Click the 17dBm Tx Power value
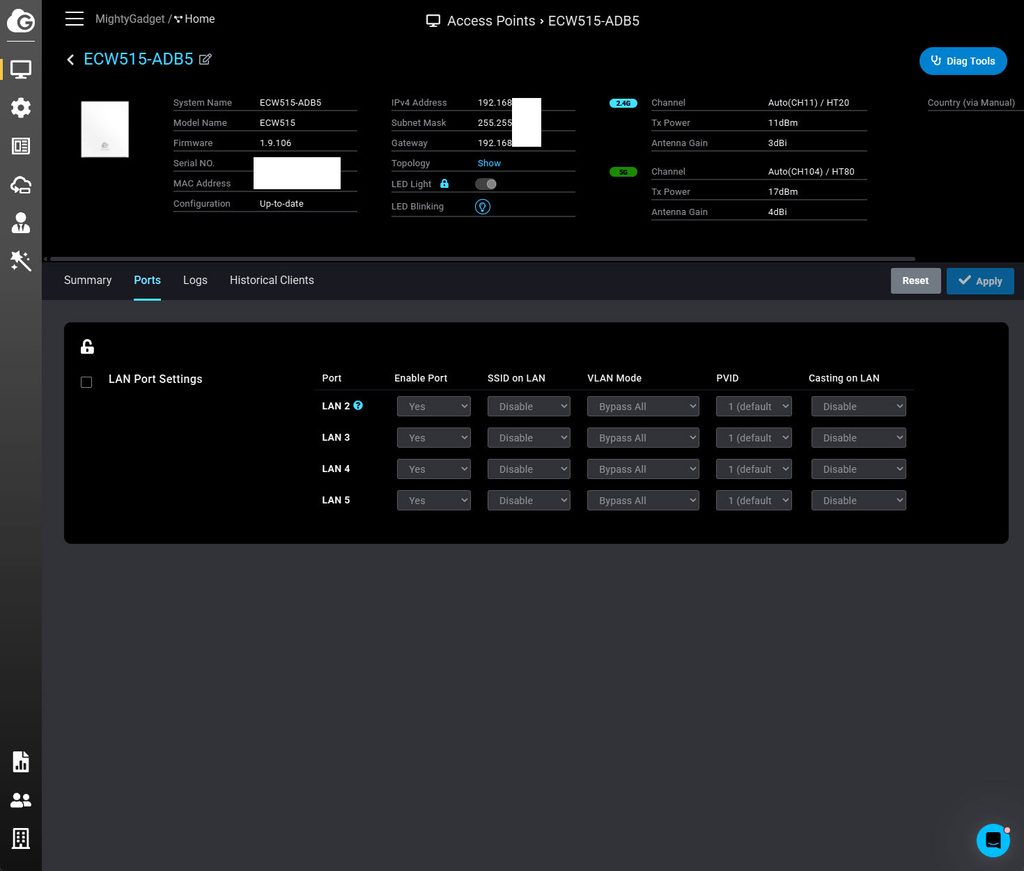1024x871 pixels. [782, 192]
